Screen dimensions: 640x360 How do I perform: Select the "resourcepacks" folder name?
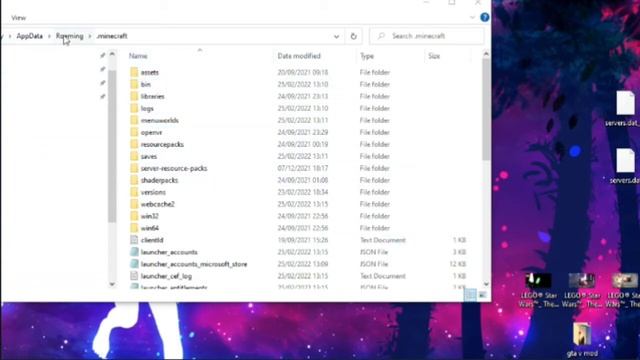[162, 144]
